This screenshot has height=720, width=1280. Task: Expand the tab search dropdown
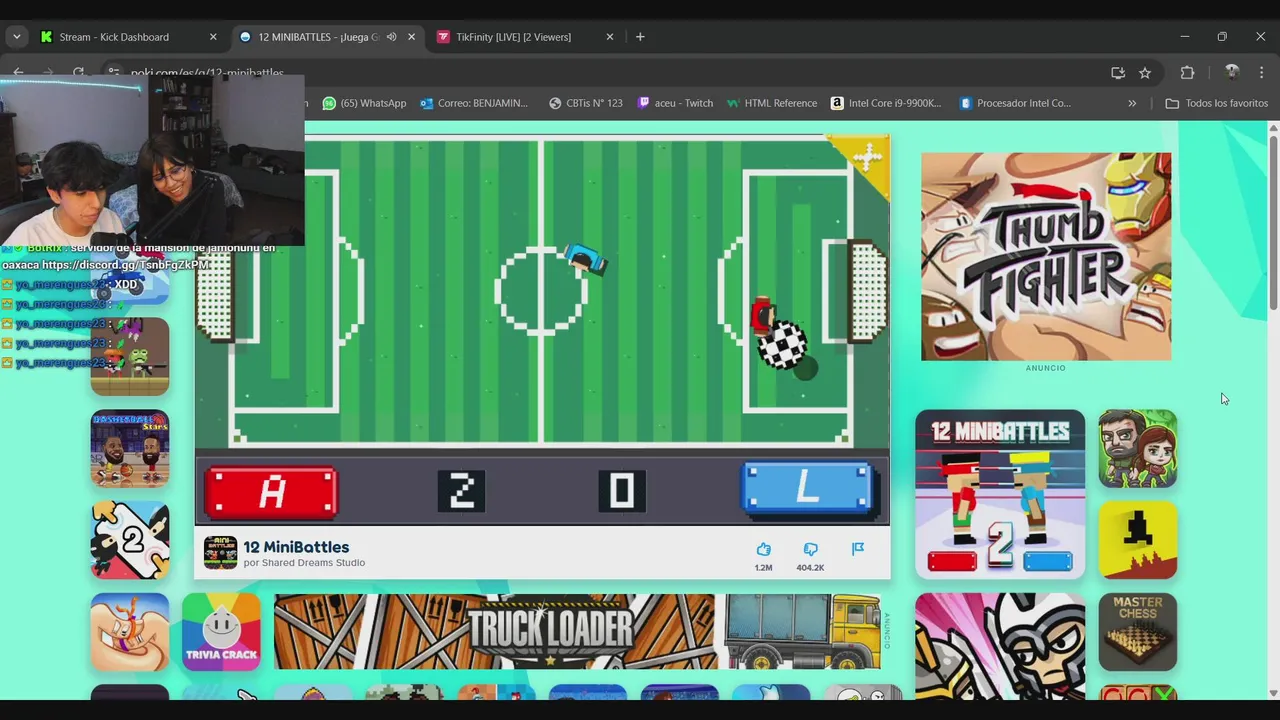coord(16,37)
